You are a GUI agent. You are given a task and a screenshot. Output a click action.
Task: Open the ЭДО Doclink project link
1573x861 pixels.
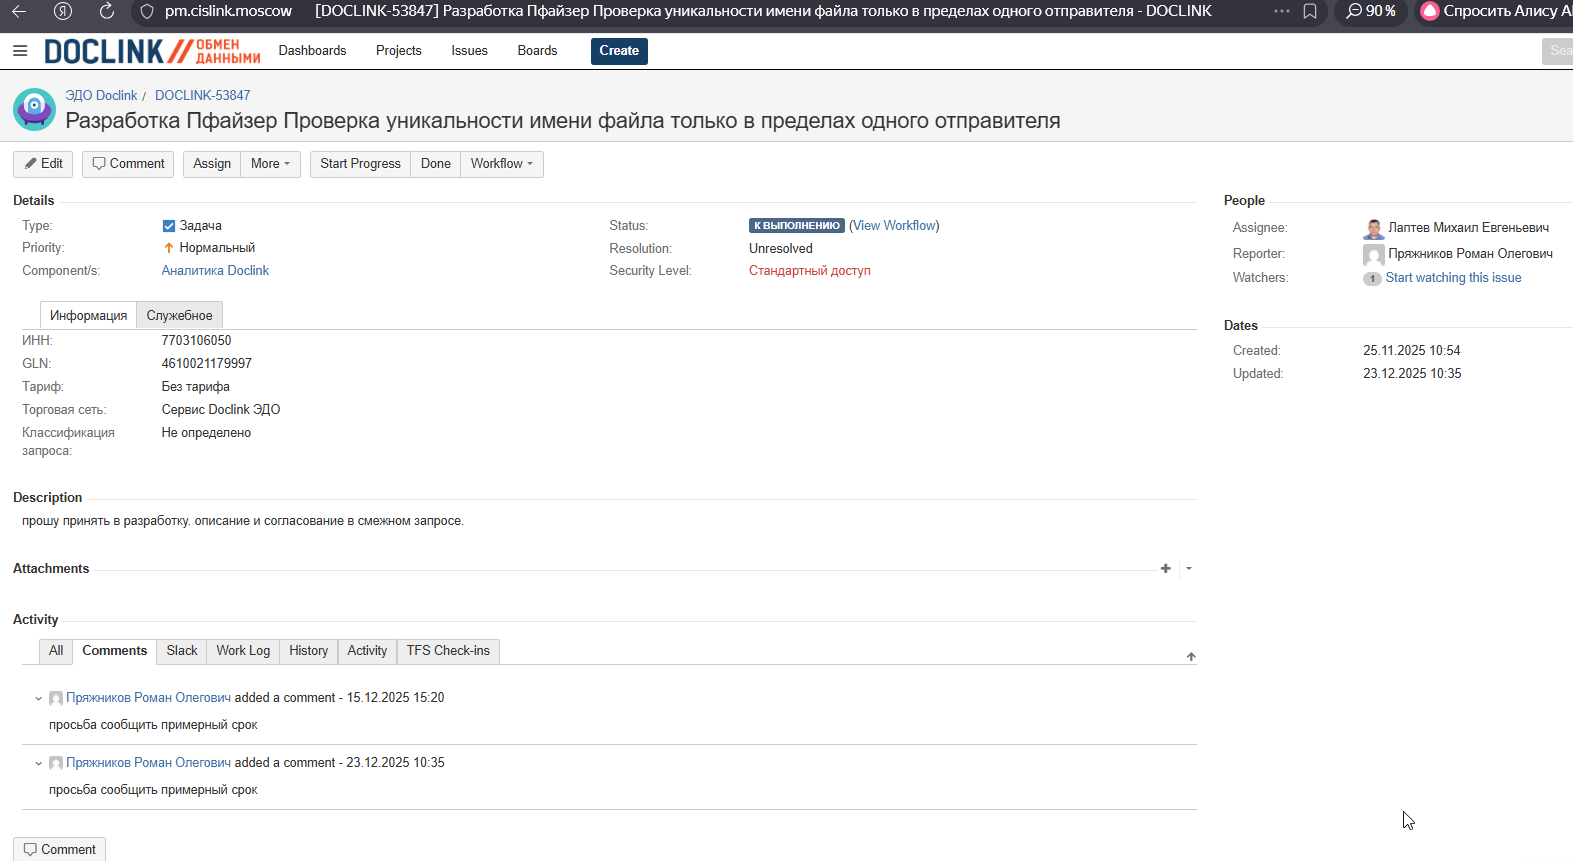click(x=101, y=96)
